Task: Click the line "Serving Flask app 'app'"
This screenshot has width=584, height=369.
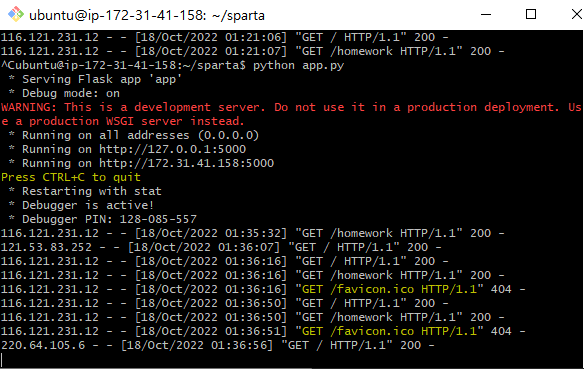Action: pos(102,79)
